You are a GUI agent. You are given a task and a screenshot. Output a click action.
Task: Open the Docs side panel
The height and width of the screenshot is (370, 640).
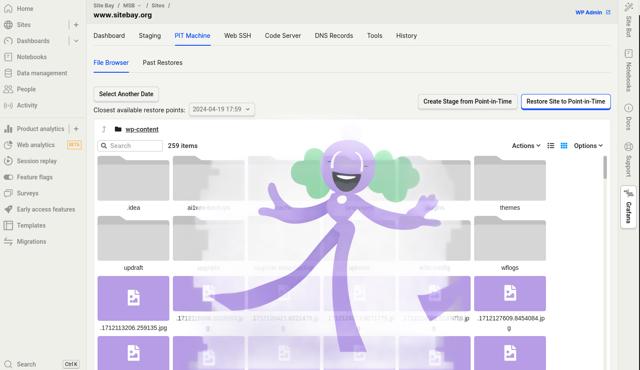(x=629, y=117)
